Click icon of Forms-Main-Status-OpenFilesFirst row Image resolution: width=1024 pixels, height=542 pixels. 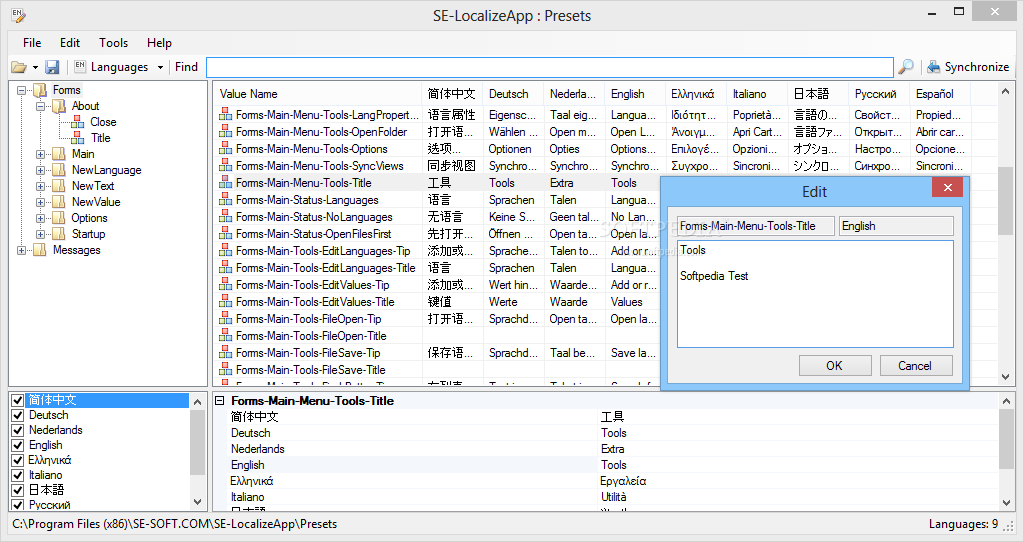[x=225, y=233]
